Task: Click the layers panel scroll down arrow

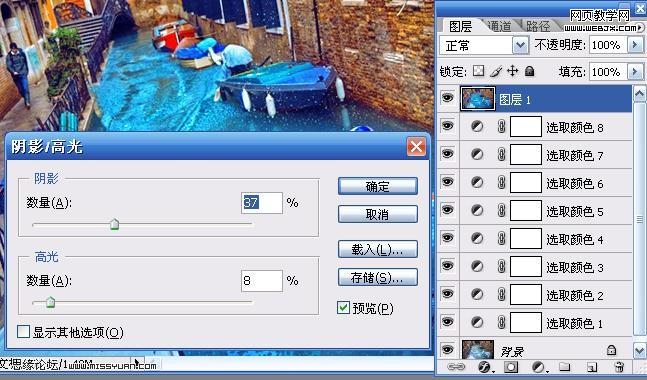Action: coord(640,351)
